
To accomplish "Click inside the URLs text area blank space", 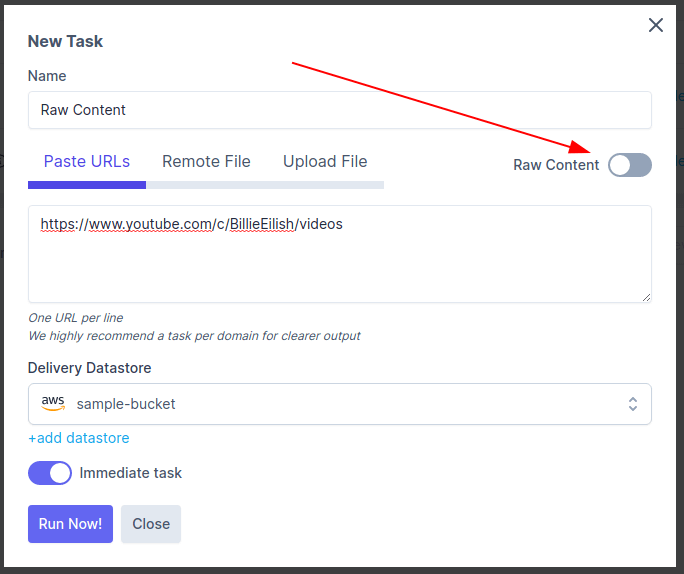I will pyautogui.click(x=340, y=270).
